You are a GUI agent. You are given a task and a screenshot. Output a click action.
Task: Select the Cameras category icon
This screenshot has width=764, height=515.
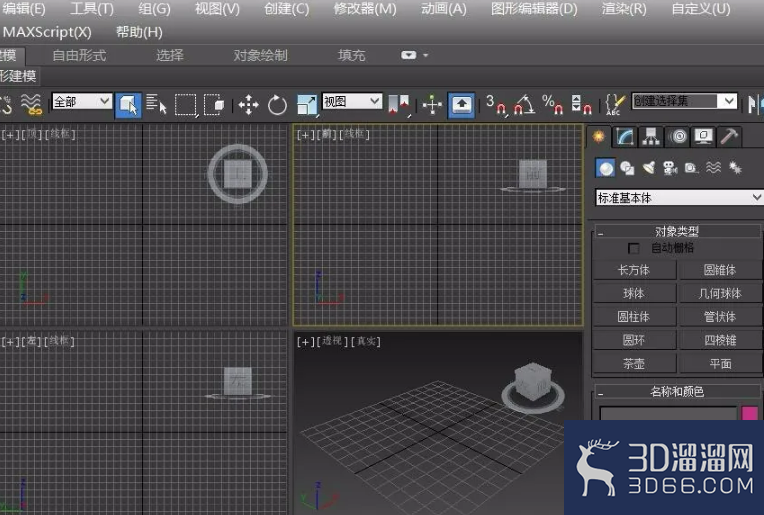670,168
